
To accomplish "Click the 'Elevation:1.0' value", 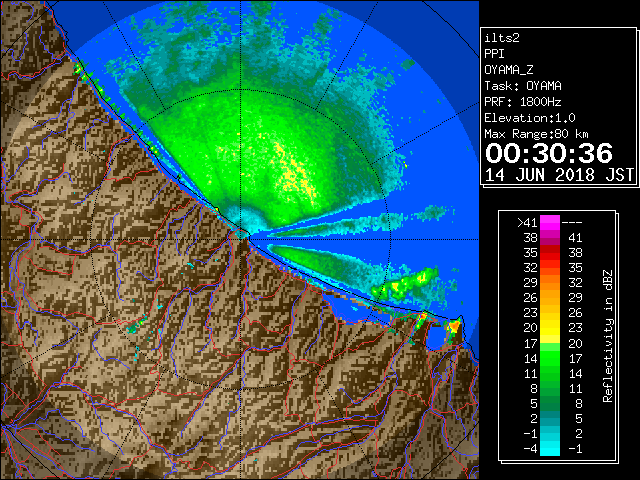I will (530, 118).
